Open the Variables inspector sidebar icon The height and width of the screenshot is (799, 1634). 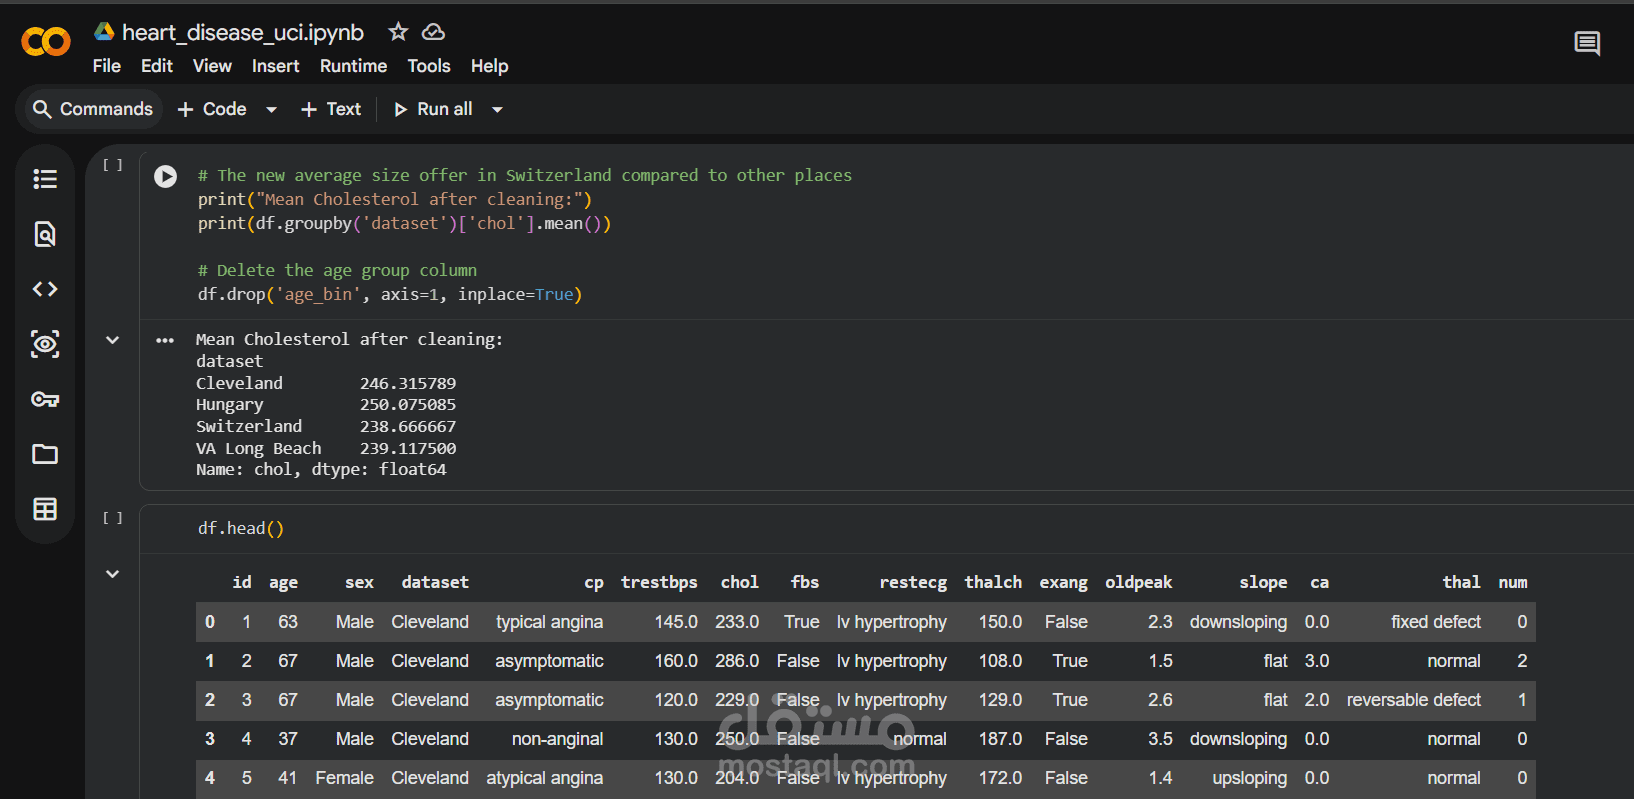(45, 344)
